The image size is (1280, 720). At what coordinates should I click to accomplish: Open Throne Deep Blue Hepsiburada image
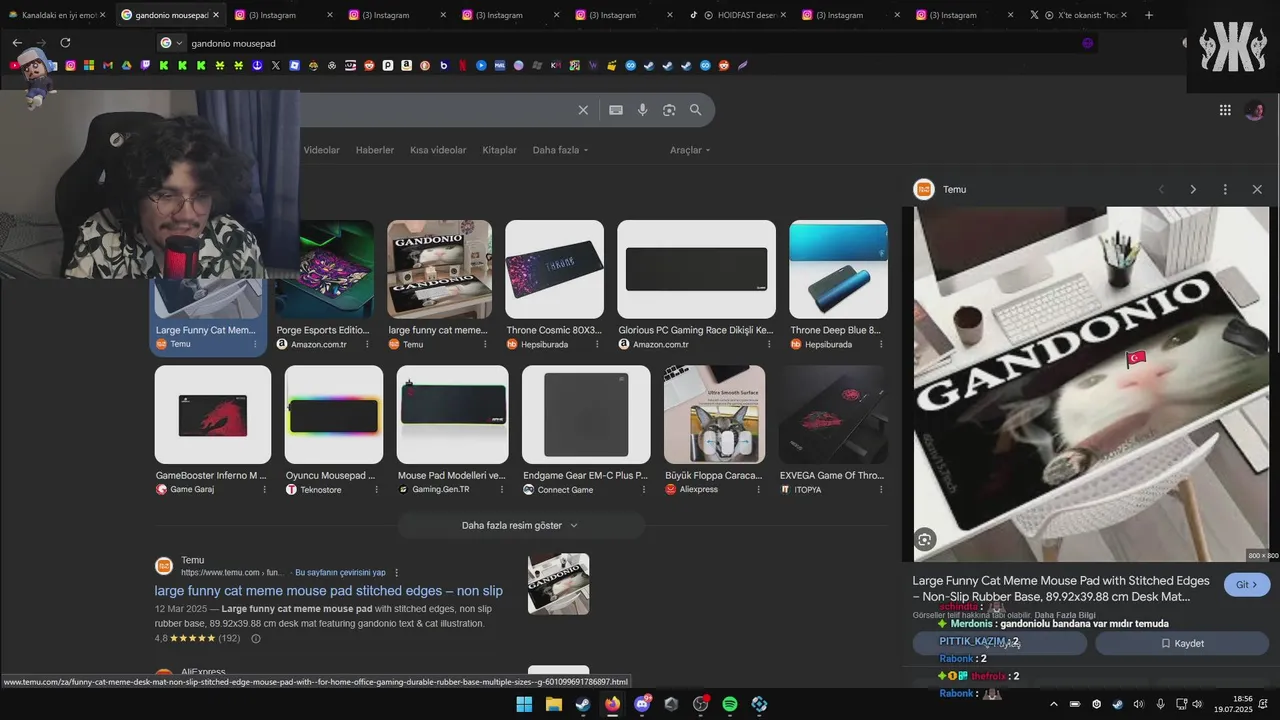[838, 269]
